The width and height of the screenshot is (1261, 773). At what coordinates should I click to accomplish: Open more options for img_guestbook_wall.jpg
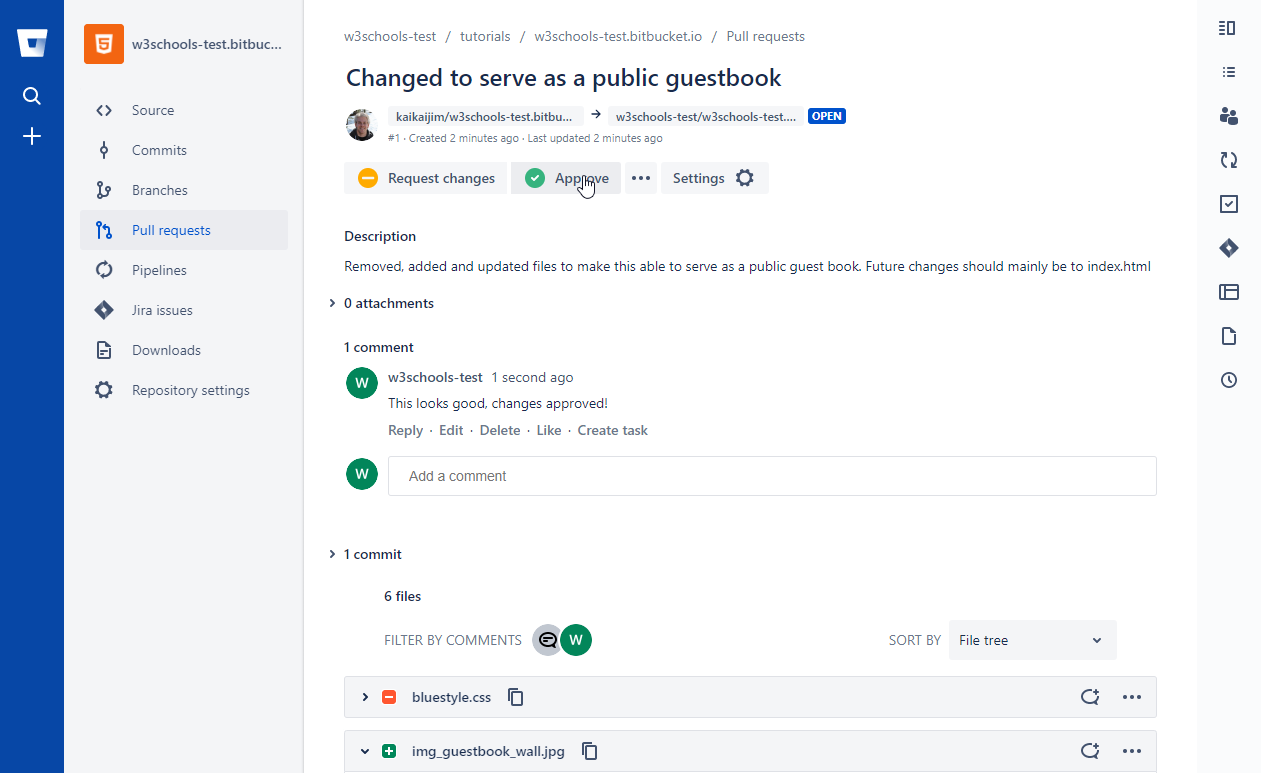click(1131, 751)
